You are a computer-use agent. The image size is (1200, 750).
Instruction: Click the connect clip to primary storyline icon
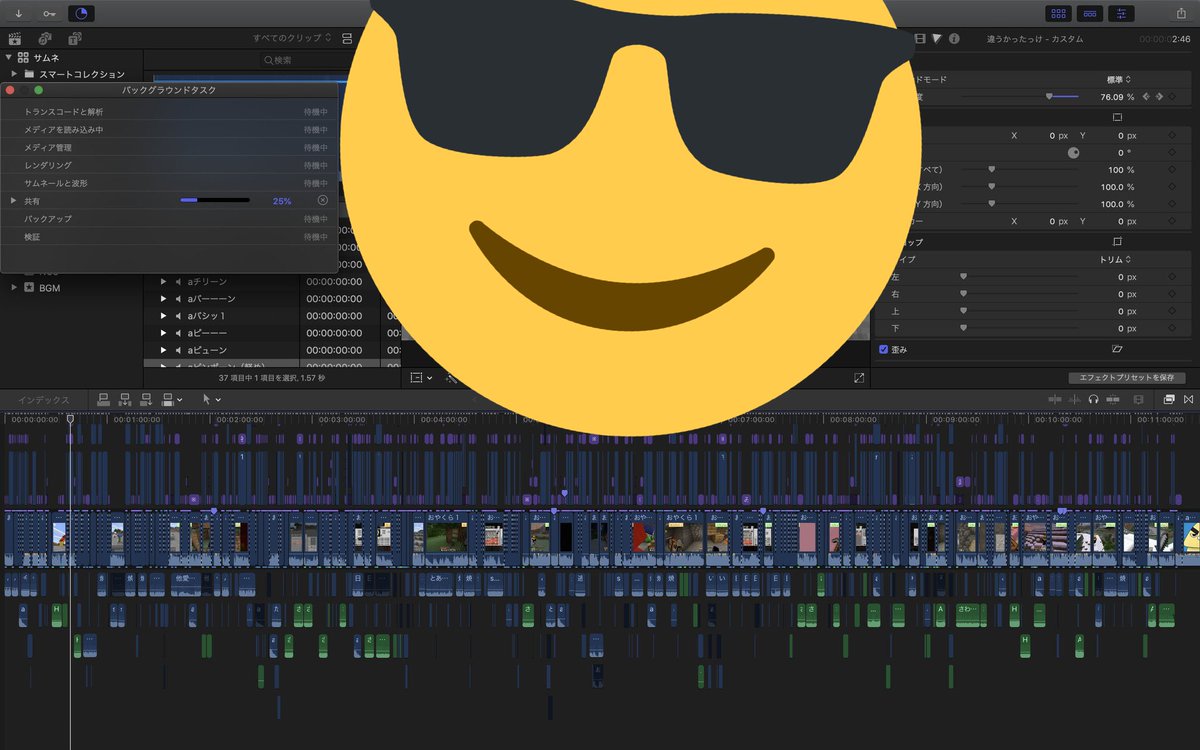pyautogui.click(x=104, y=399)
